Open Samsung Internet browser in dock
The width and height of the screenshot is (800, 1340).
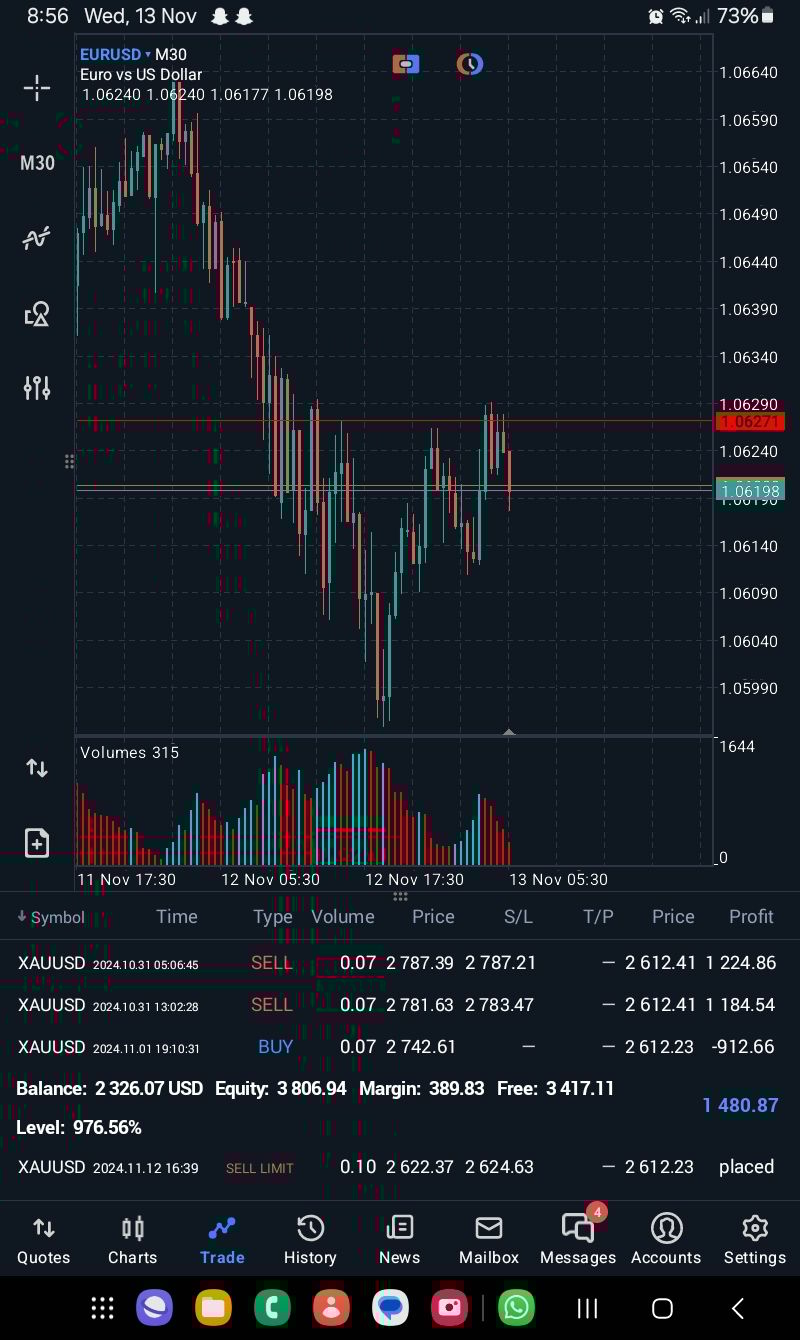point(155,1307)
